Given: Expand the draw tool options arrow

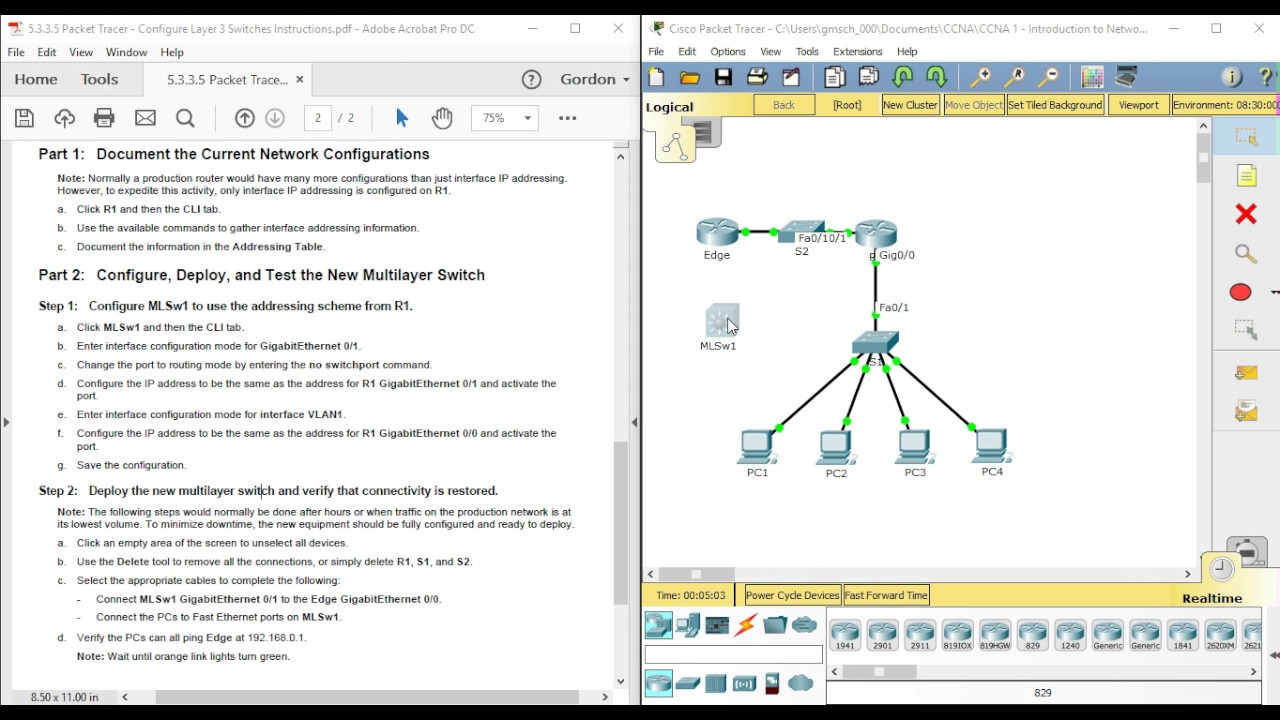Looking at the screenshot, I should tap(1274, 292).
